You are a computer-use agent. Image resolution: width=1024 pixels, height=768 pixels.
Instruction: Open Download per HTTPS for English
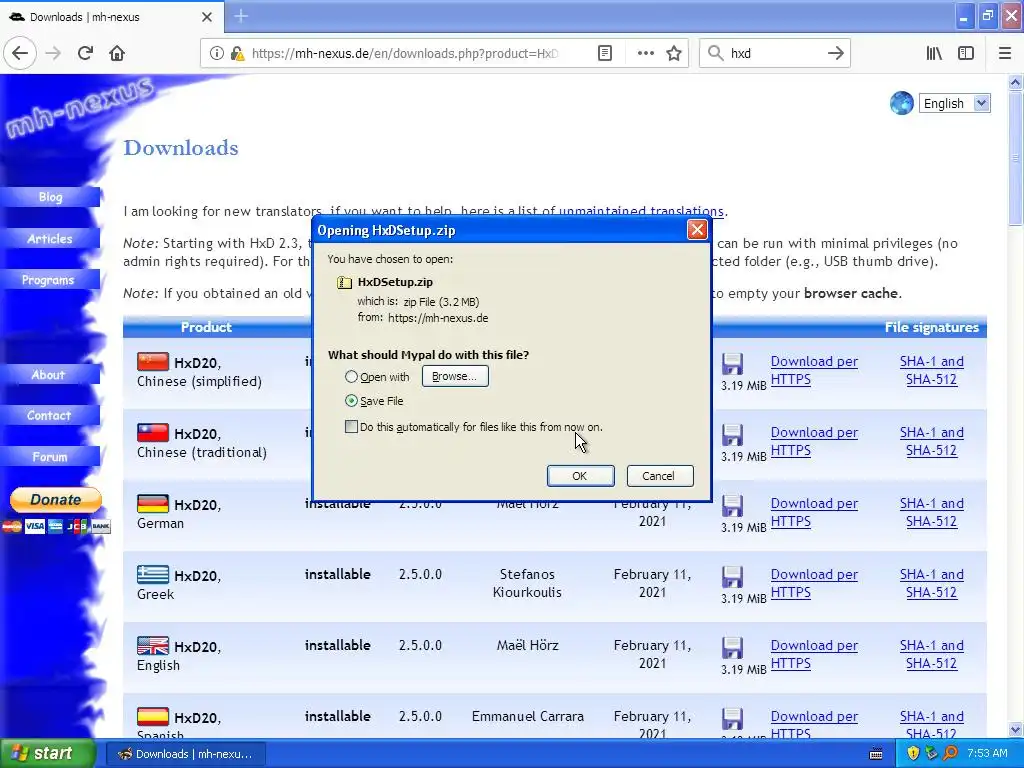(x=814, y=654)
